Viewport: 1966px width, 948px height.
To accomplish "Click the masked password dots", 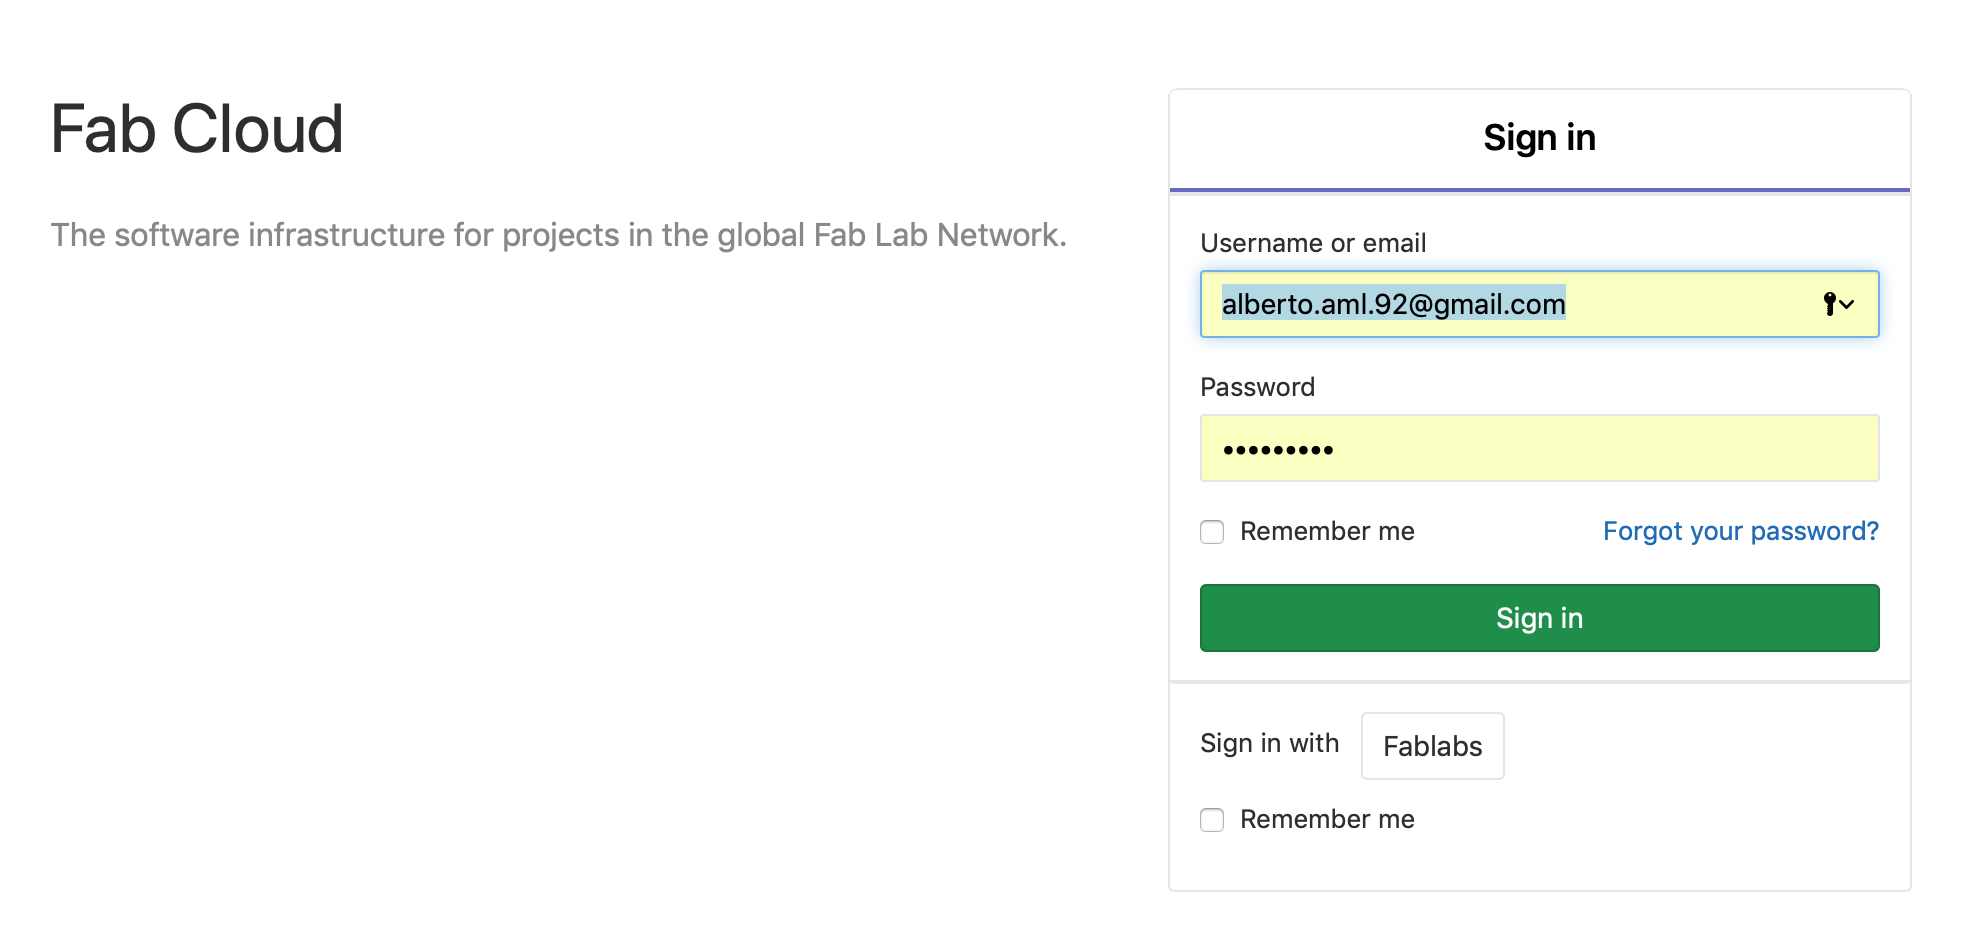I will [x=1278, y=450].
